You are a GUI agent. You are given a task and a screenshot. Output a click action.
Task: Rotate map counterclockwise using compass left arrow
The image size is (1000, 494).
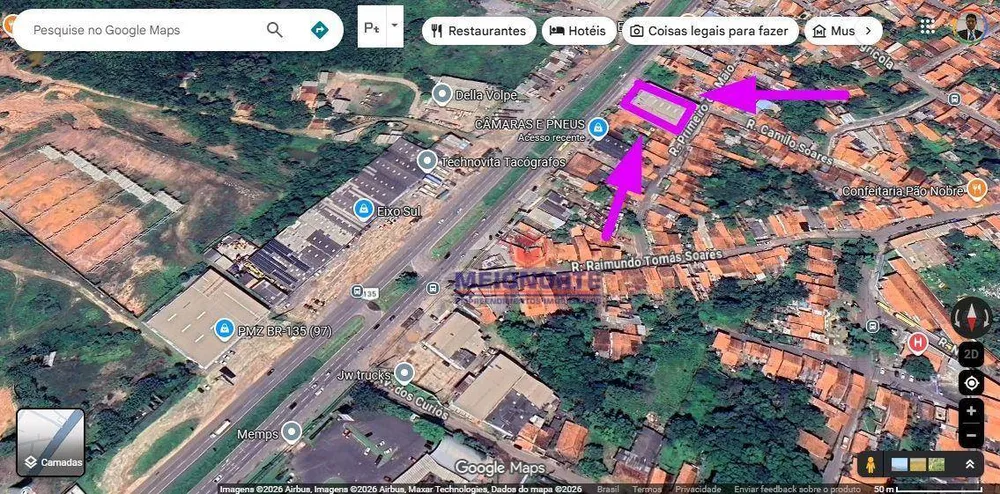[x=957, y=319]
